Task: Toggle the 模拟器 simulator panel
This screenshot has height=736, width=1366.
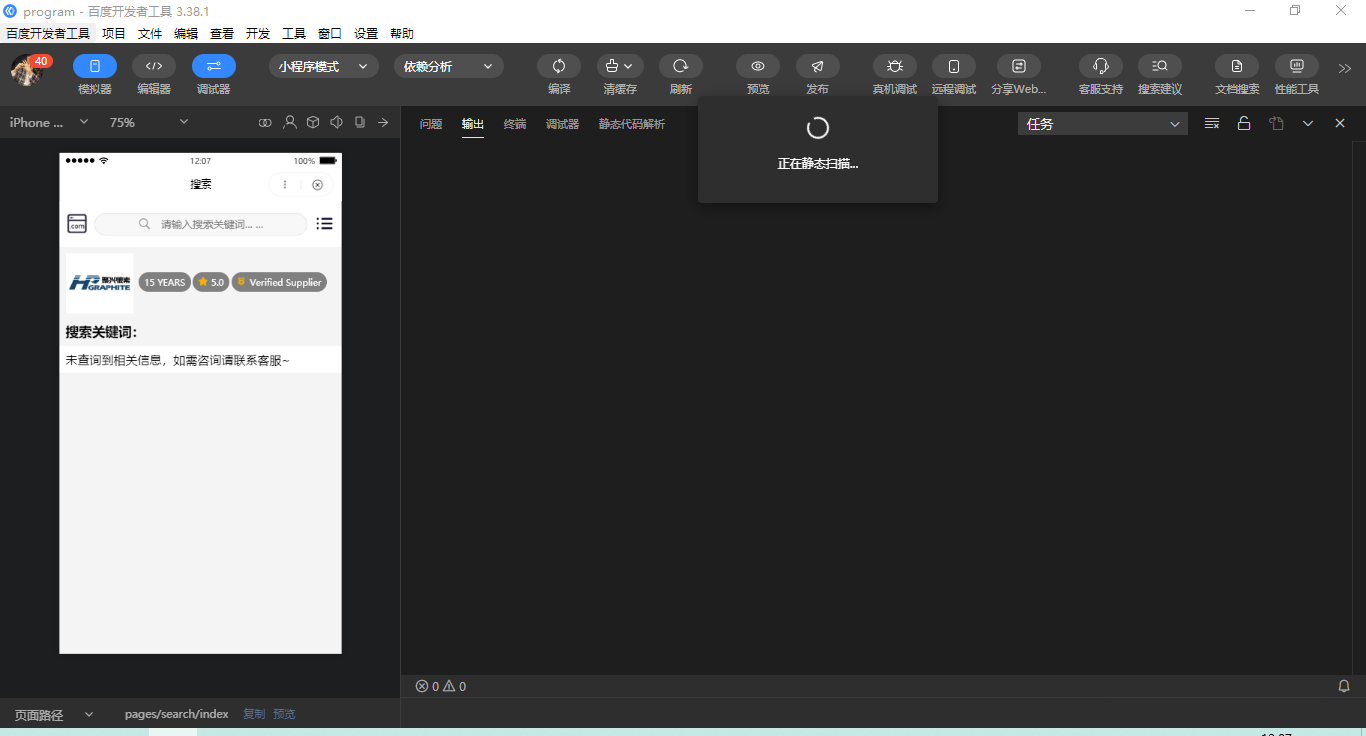Action: point(95,66)
